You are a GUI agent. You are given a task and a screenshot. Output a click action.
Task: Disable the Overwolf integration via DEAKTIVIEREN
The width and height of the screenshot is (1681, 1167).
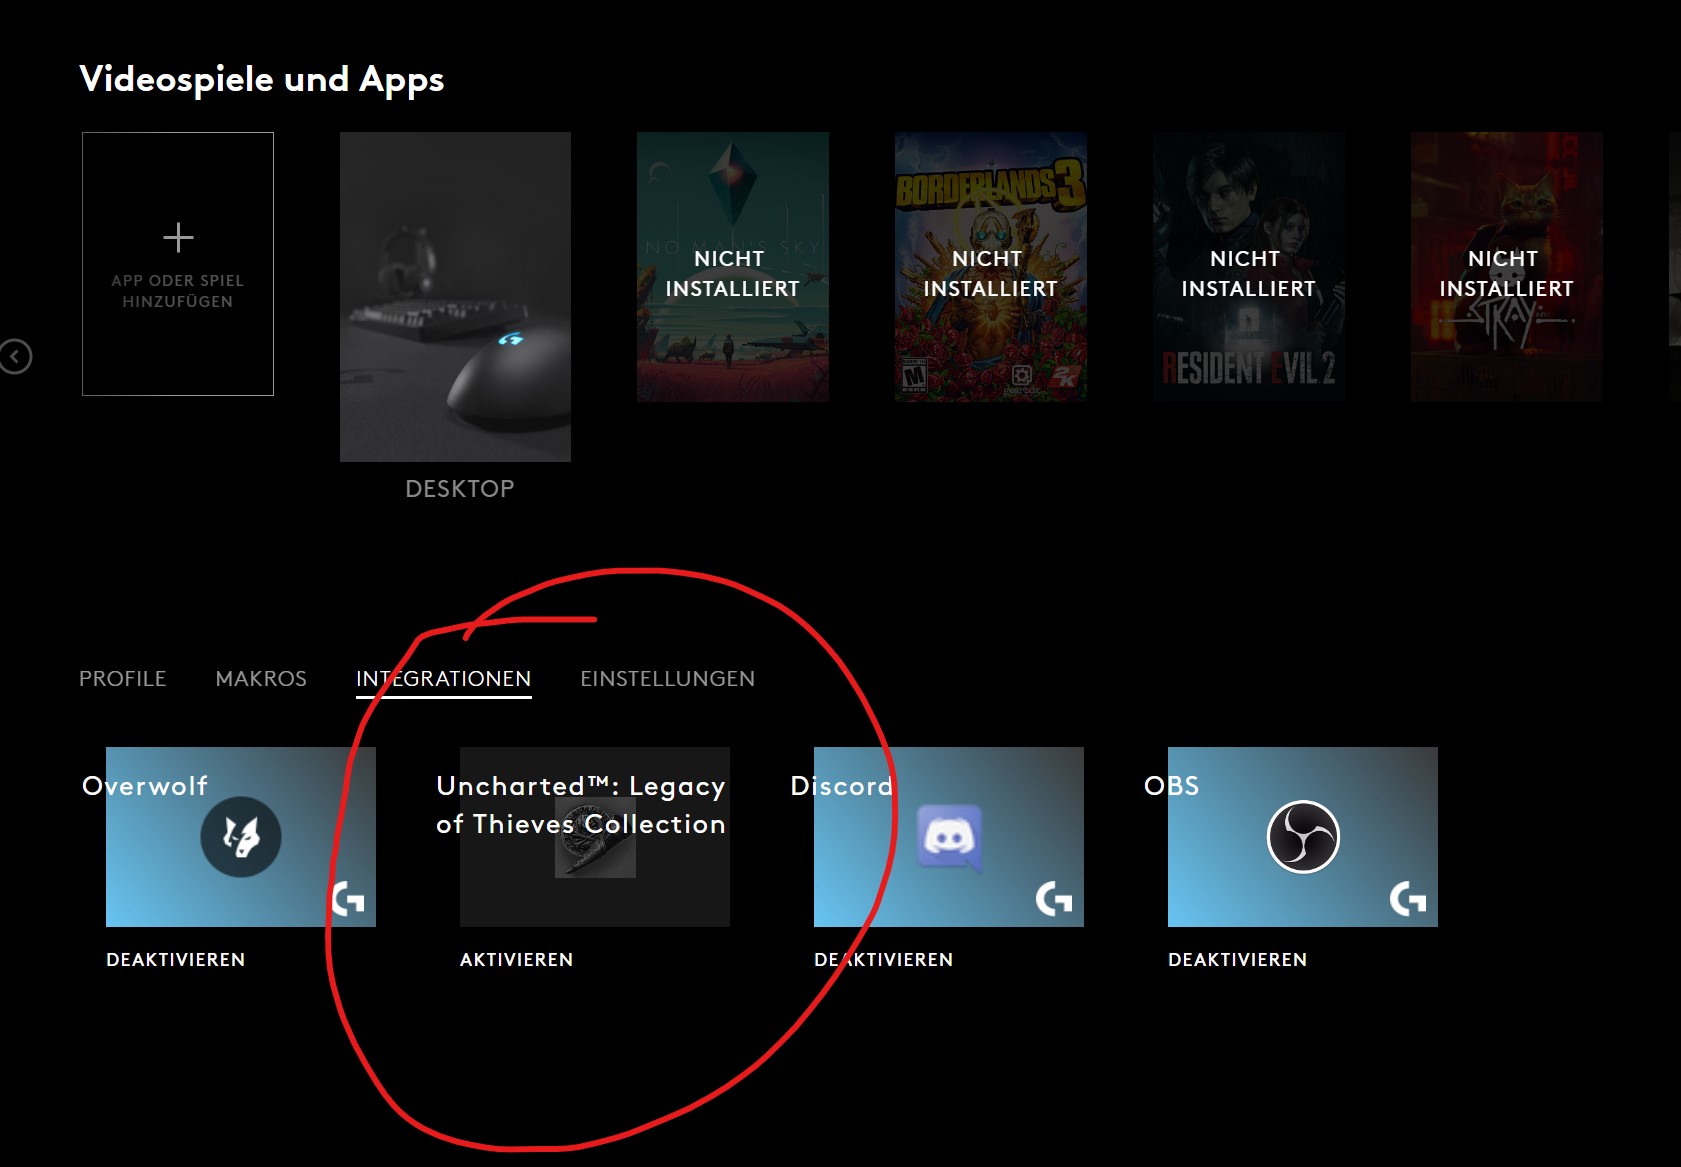click(x=176, y=959)
